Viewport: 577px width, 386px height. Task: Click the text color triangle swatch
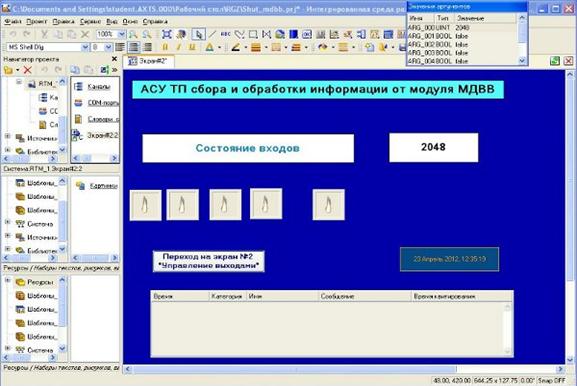tap(209, 47)
